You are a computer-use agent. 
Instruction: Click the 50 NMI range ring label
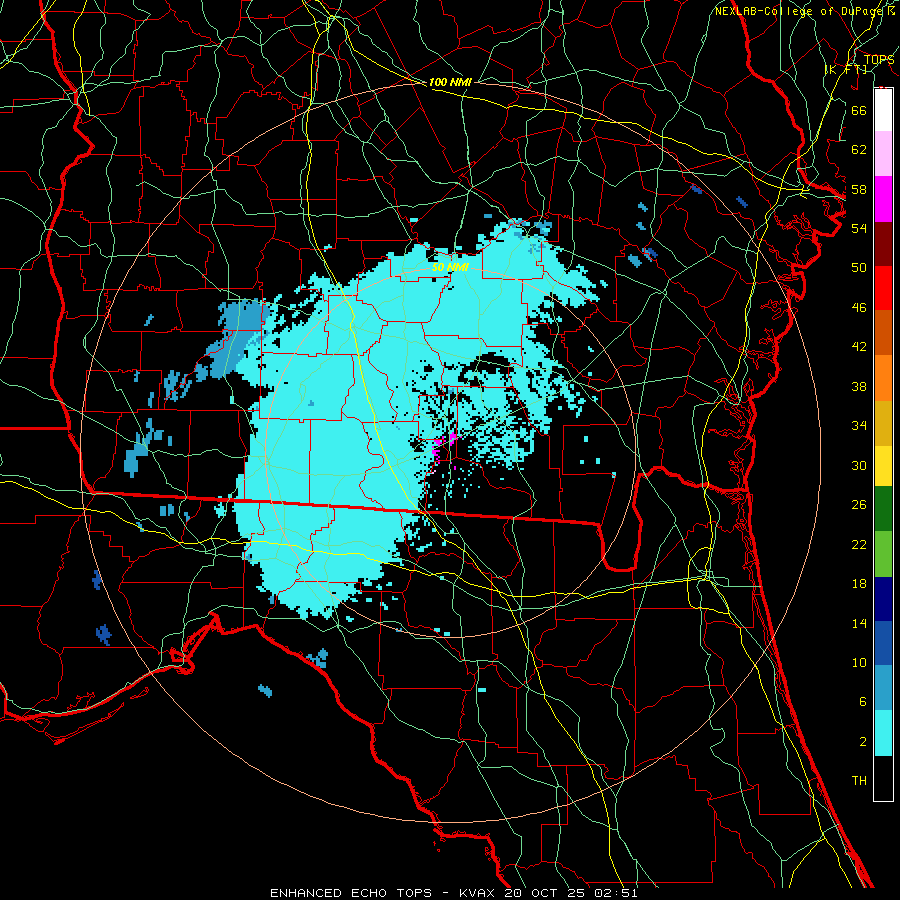point(450,267)
